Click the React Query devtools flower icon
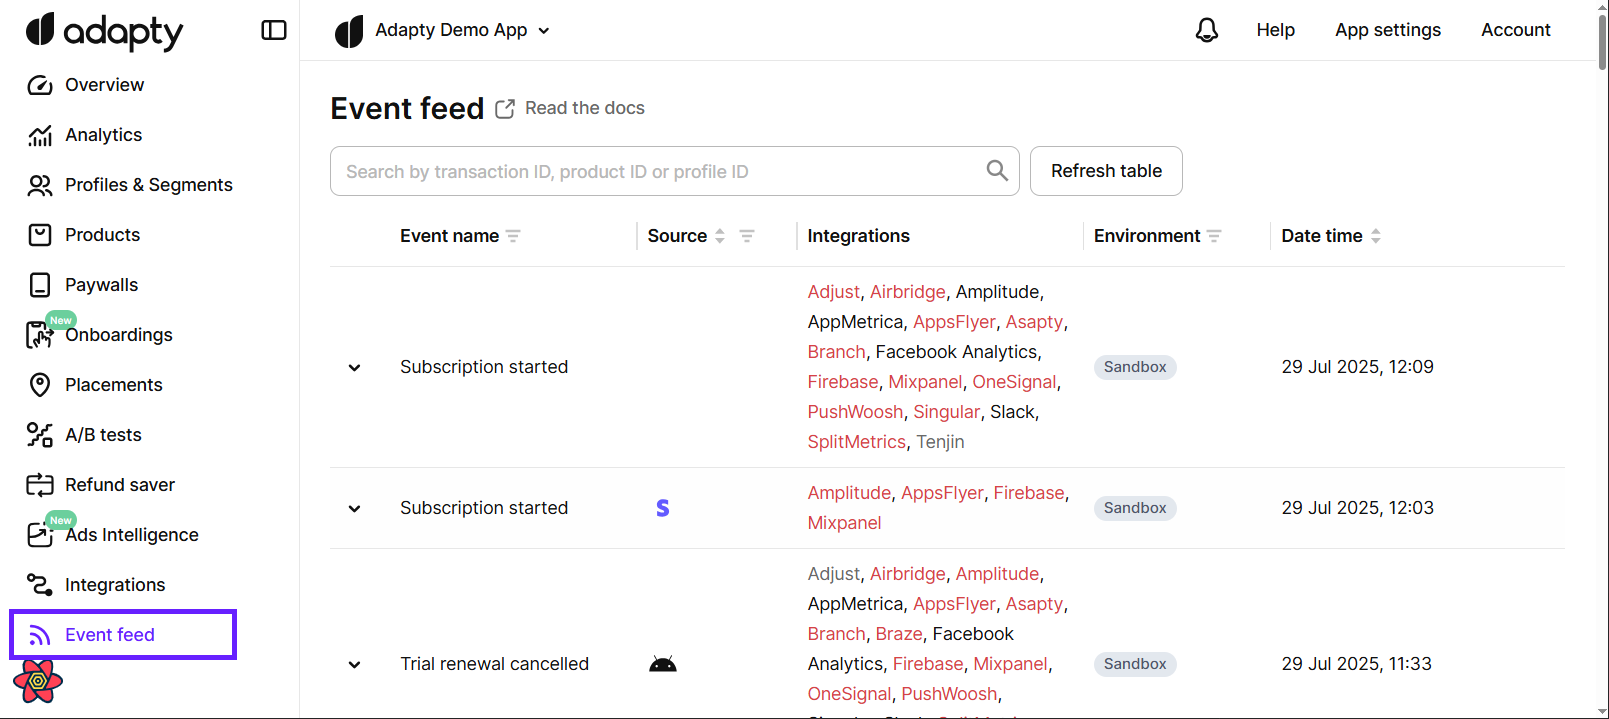1609x719 pixels. (x=38, y=681)
